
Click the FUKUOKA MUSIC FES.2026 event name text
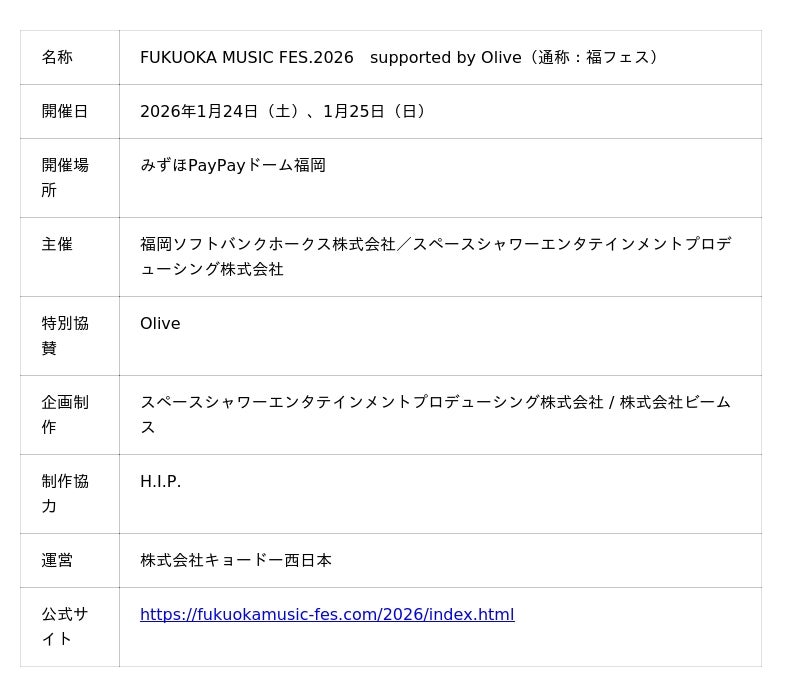pyautogui.click(x=247, y=57)
